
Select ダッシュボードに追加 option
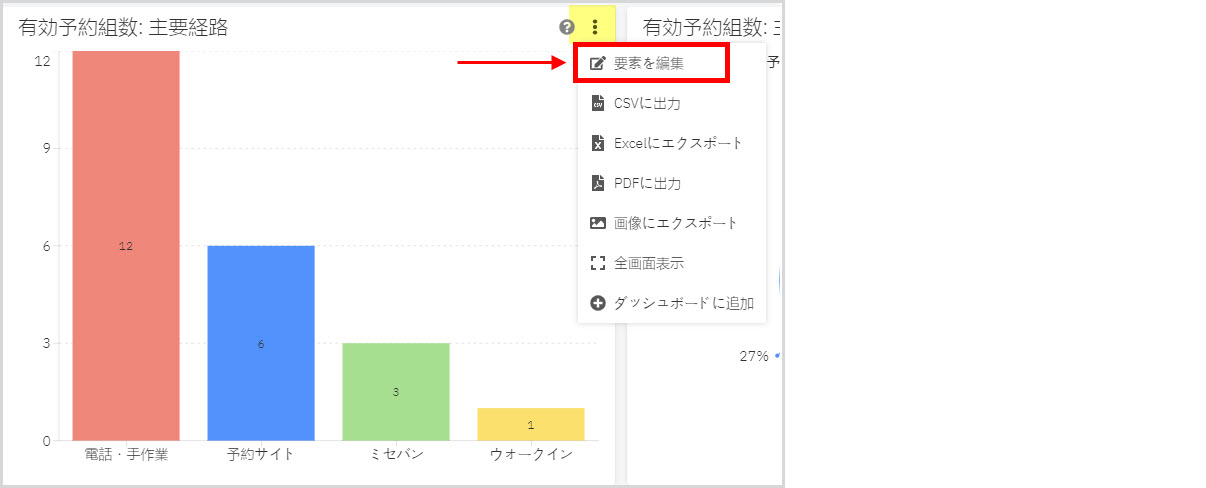(672, 303)
